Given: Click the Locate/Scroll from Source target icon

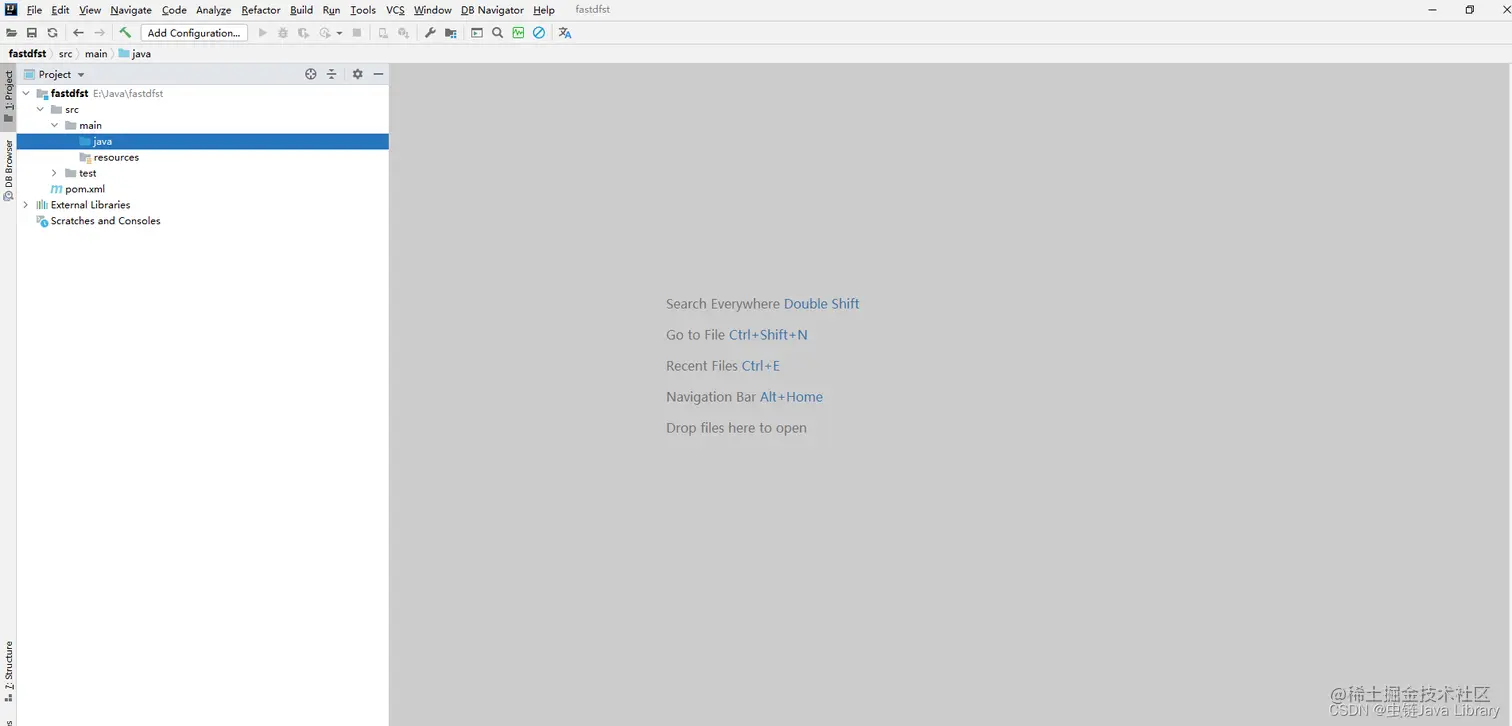Looking at the screenshot, I should [311, 74].
